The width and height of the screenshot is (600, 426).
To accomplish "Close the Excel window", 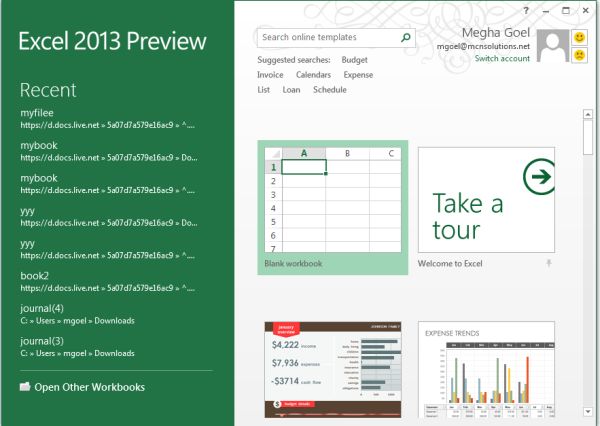I will (x=585, y=11).
